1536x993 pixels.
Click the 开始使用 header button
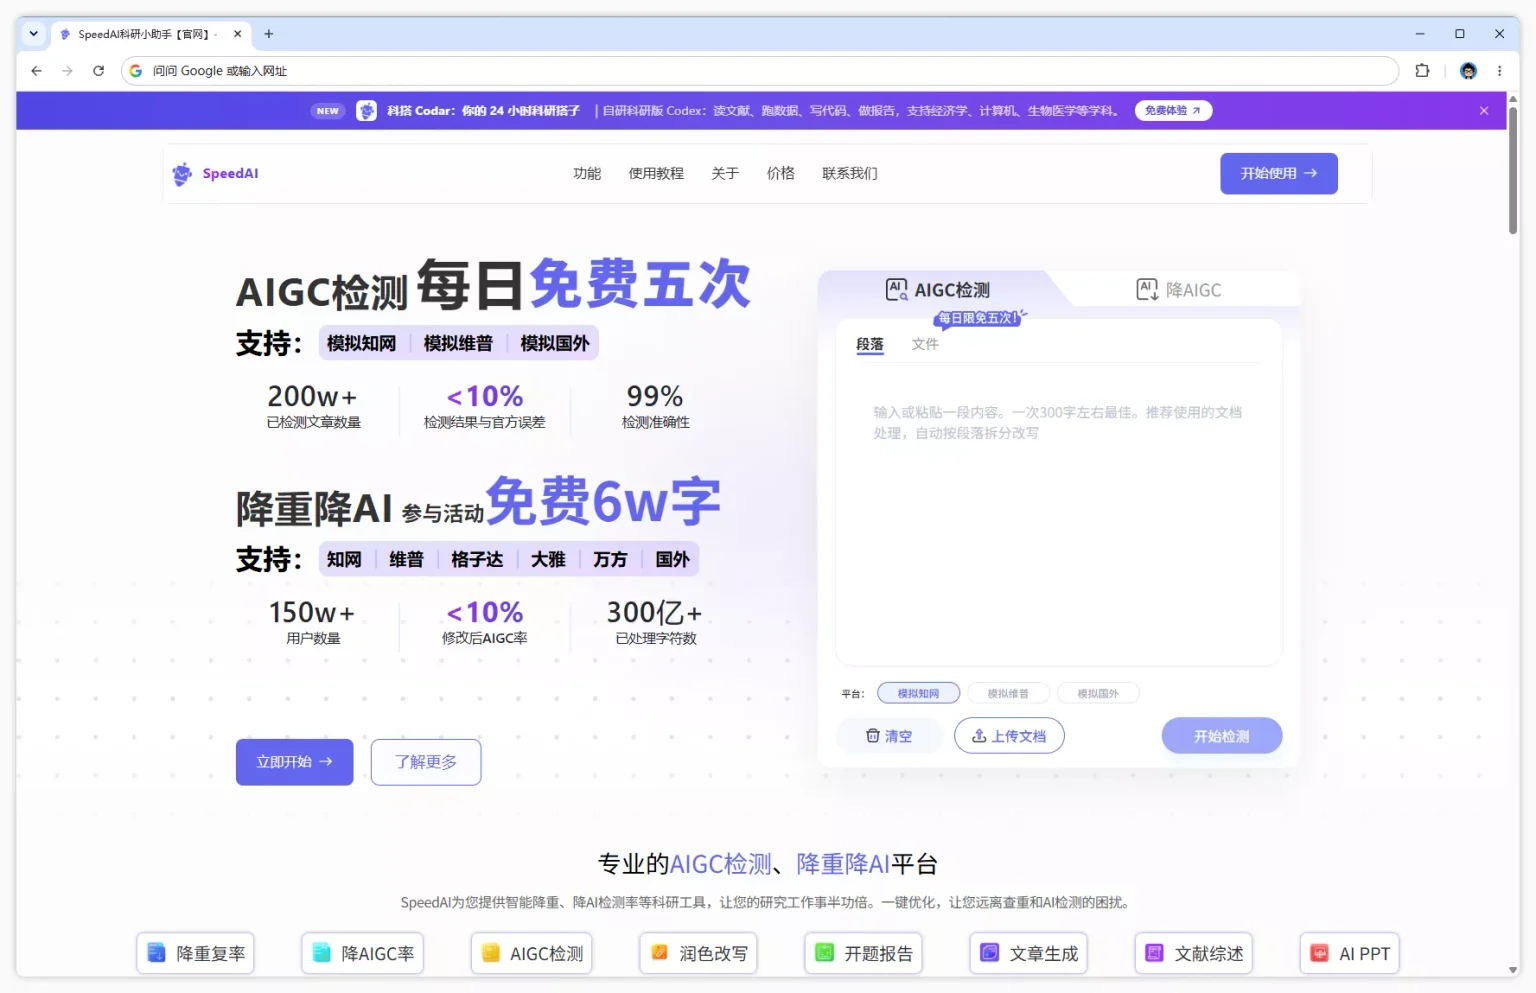(x=1279, y=173)
